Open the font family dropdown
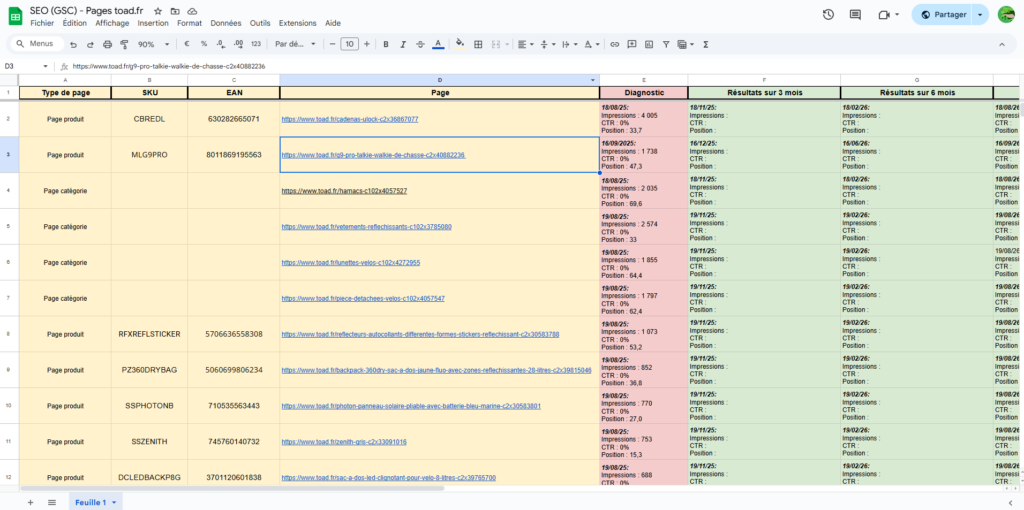1024x510 pixels. (x=295, y=44)
